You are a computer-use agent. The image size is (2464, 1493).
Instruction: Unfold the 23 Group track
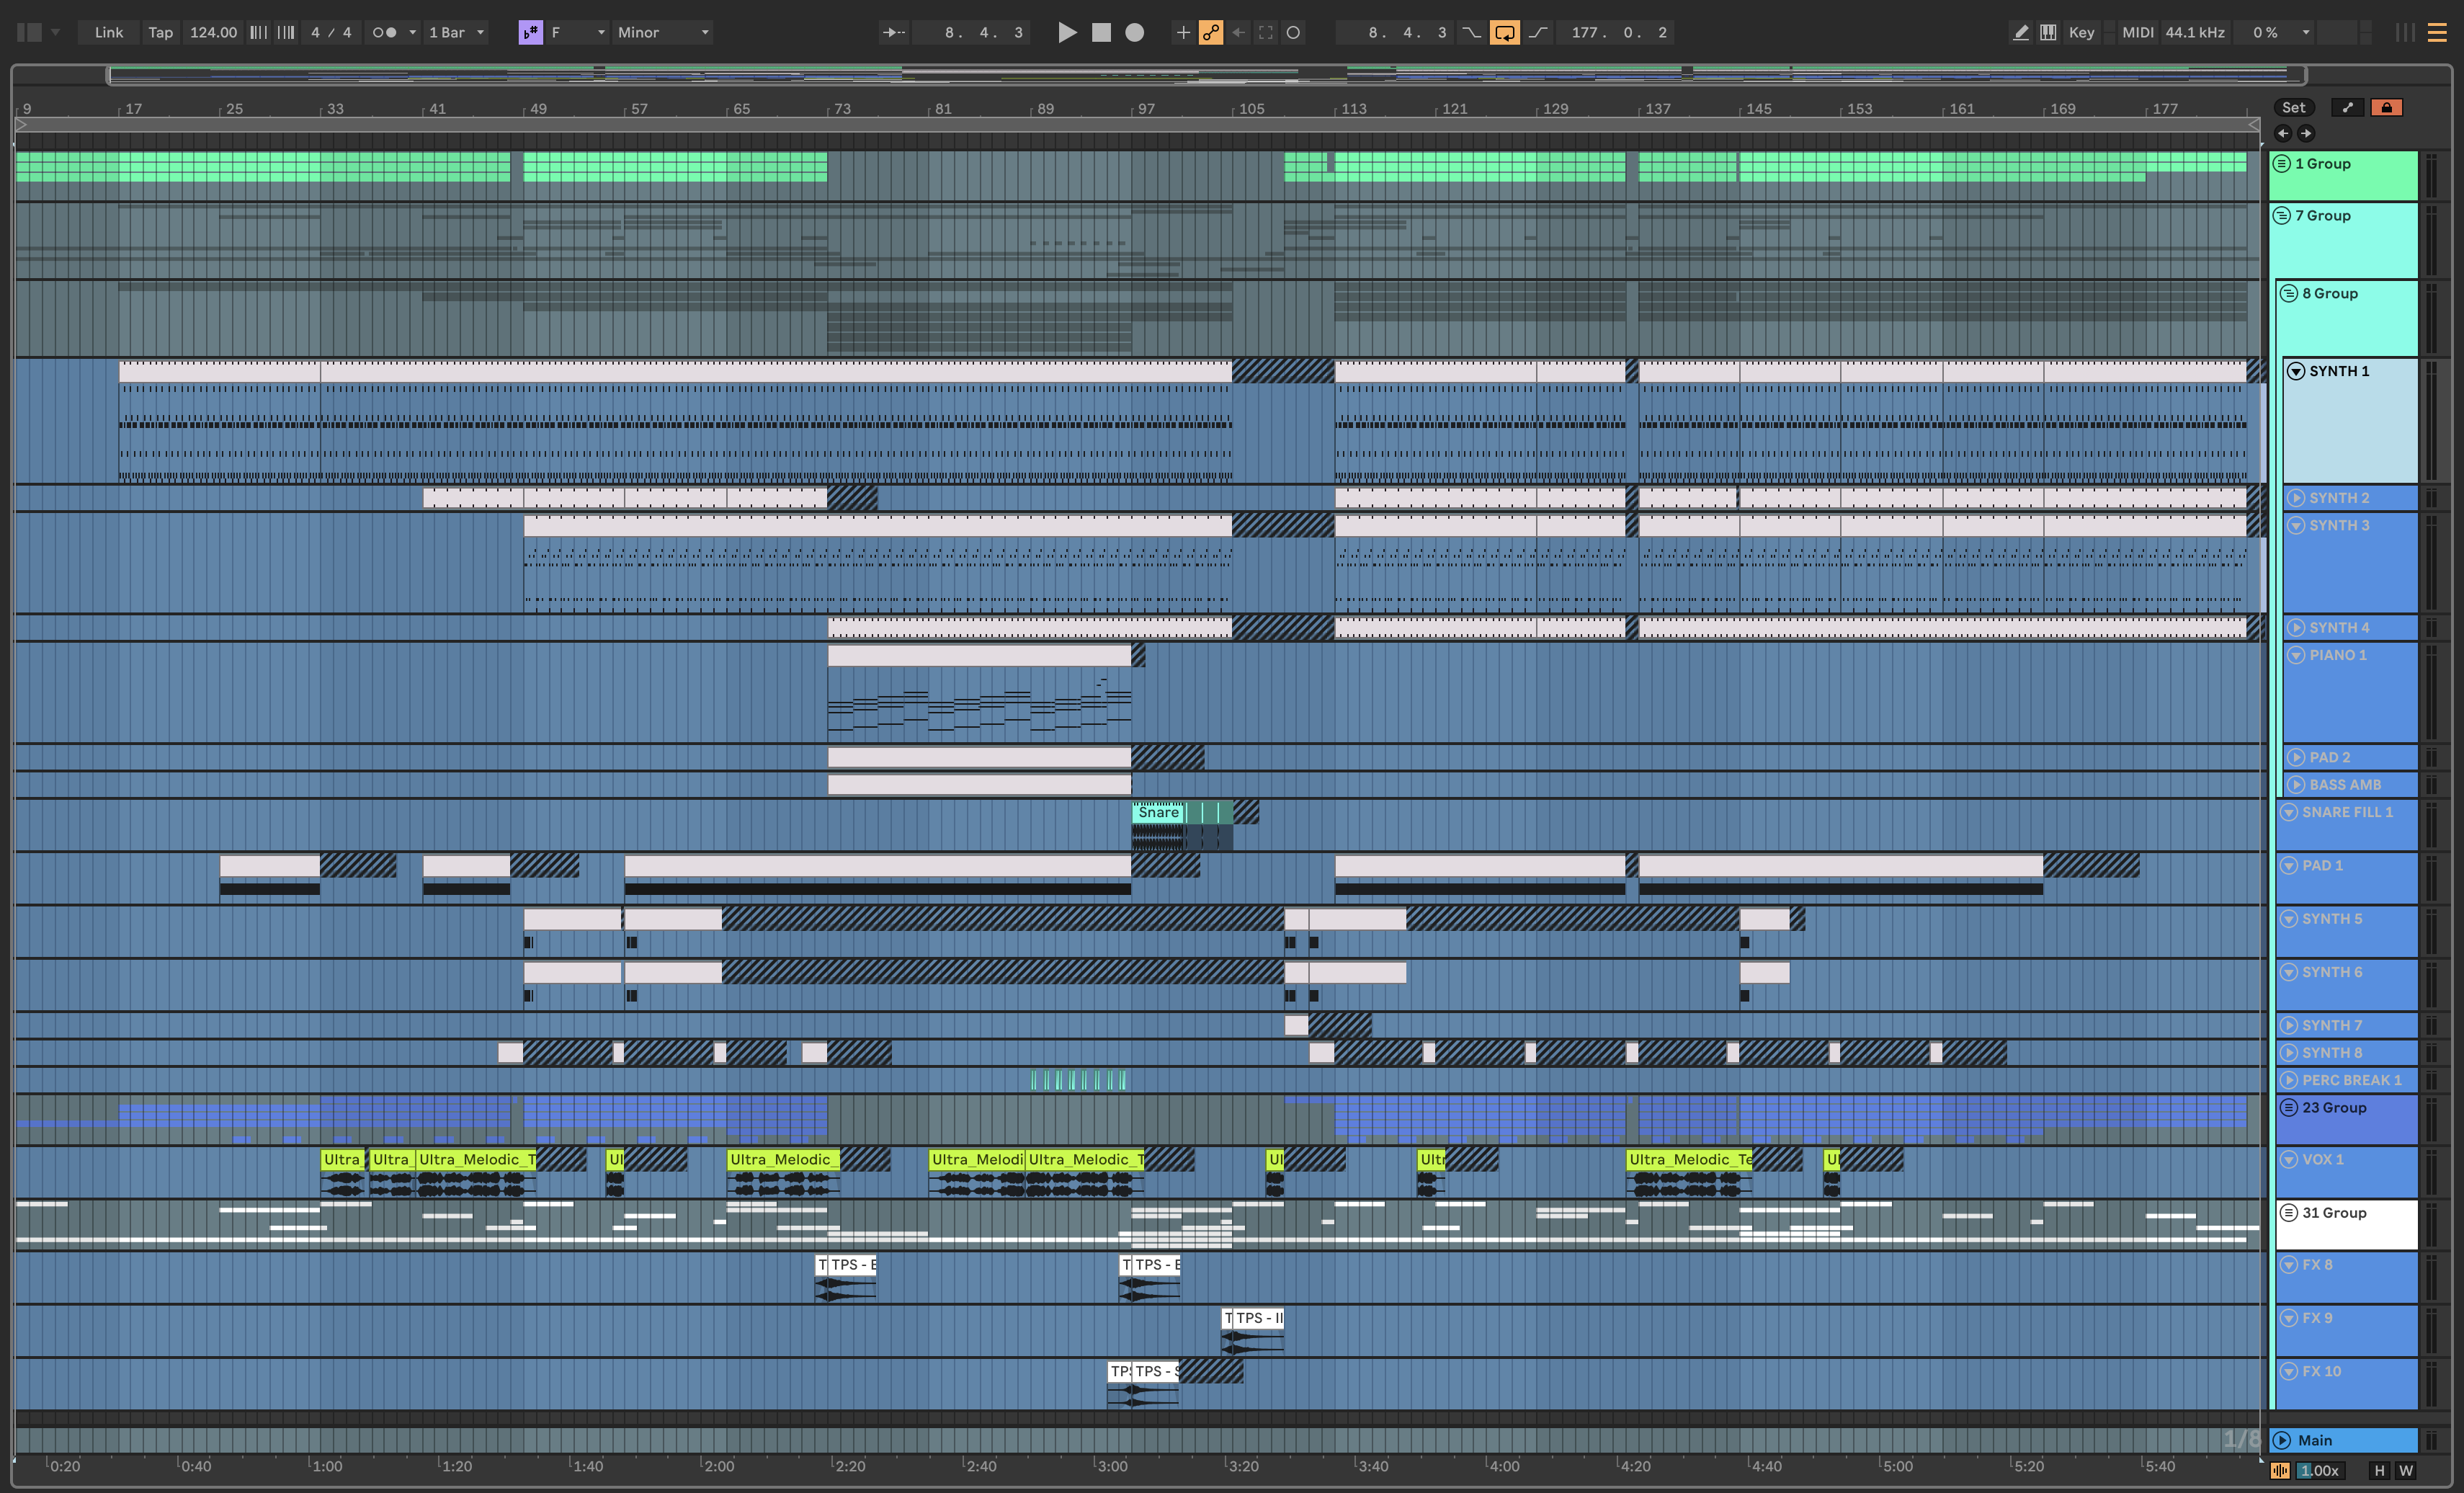click(x=2288, y=1107)
